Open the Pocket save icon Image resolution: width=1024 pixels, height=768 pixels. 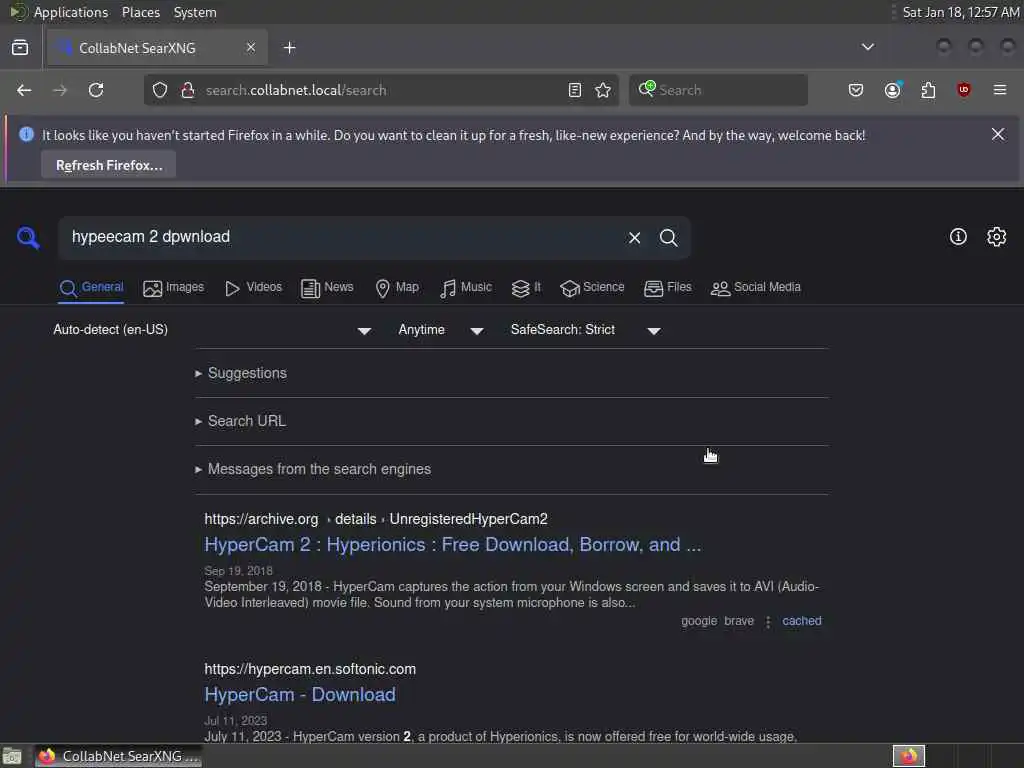tap(856, 90)
